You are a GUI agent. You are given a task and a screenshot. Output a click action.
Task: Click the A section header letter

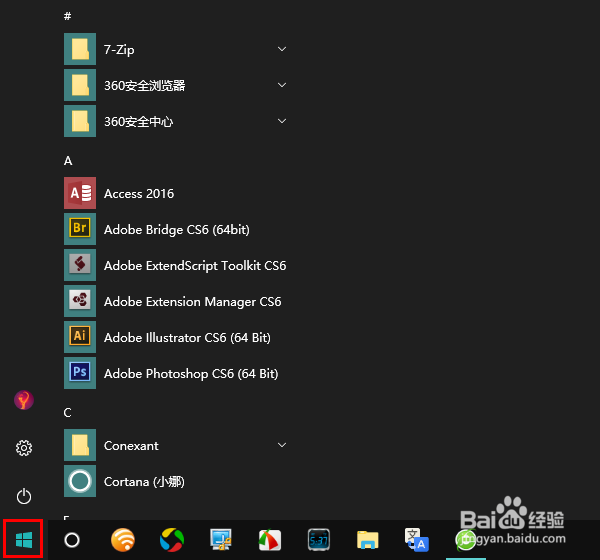point(68,161)
